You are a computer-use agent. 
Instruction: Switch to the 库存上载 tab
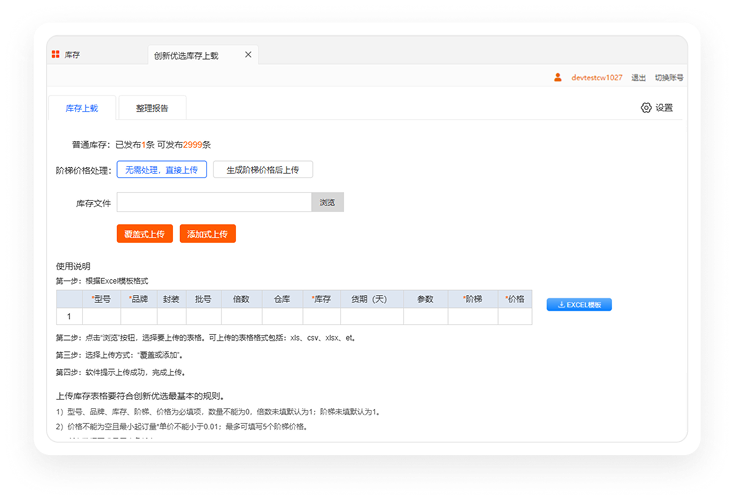pyautogui.click(x=82, y=108)
